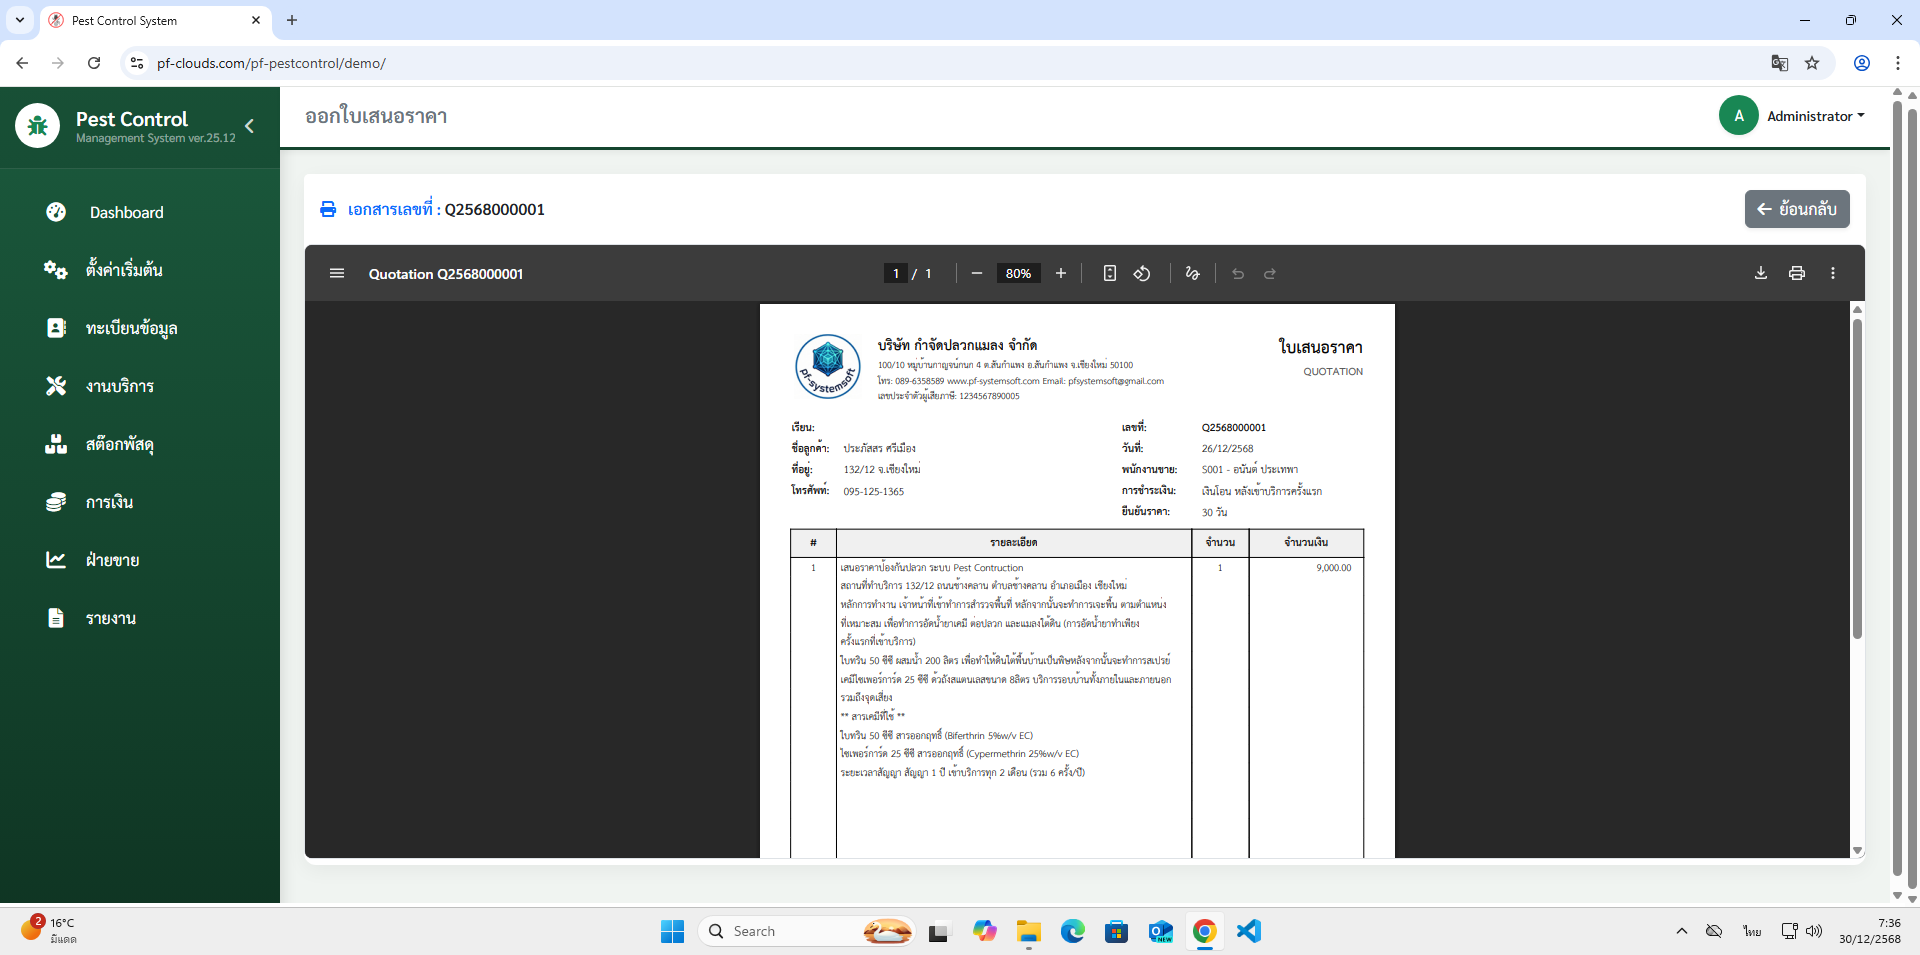Screen dimensions: 1920x955
Task: Collapse the Pest Control sidebar
Action: [250, 126]
